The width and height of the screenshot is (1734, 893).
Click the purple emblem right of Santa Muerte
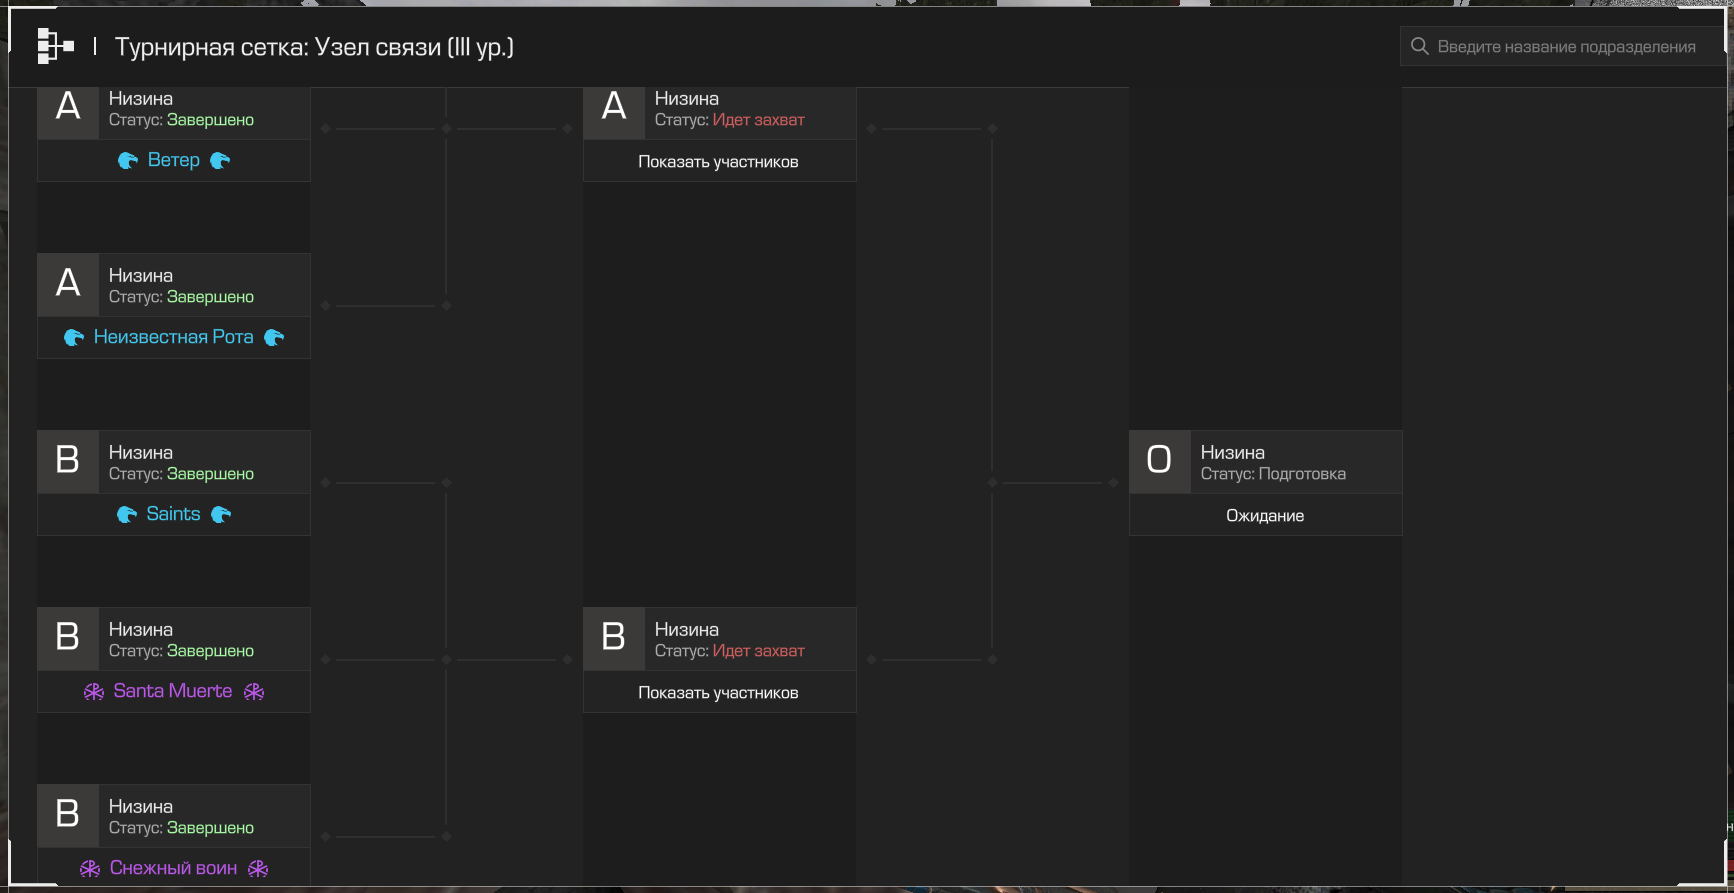[x=254, y=692]
